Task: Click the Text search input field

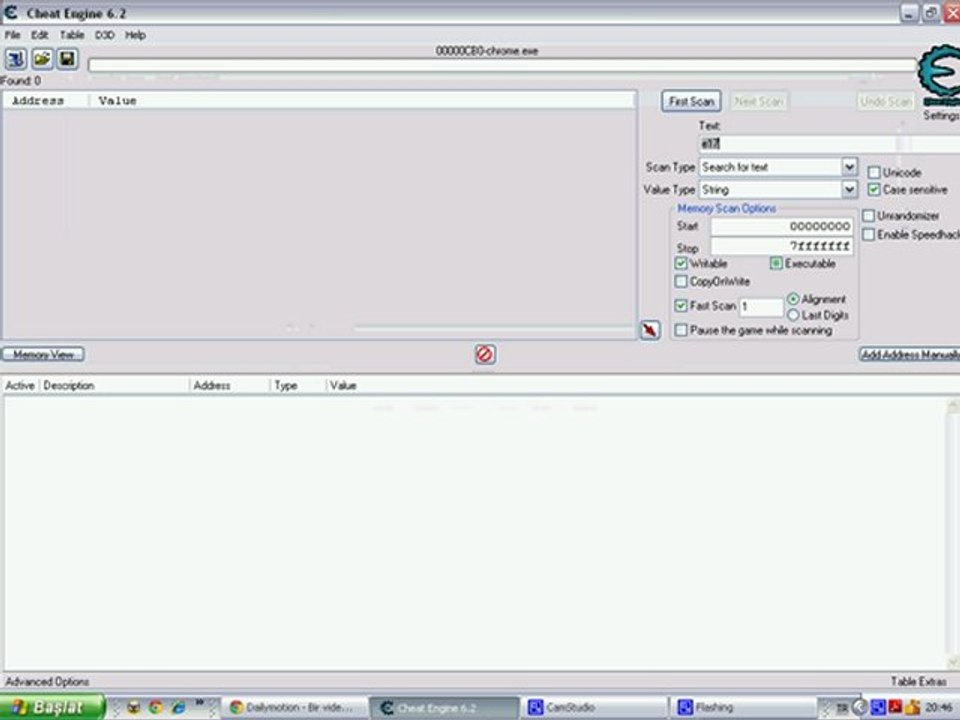Action: (x=830, y=144)
